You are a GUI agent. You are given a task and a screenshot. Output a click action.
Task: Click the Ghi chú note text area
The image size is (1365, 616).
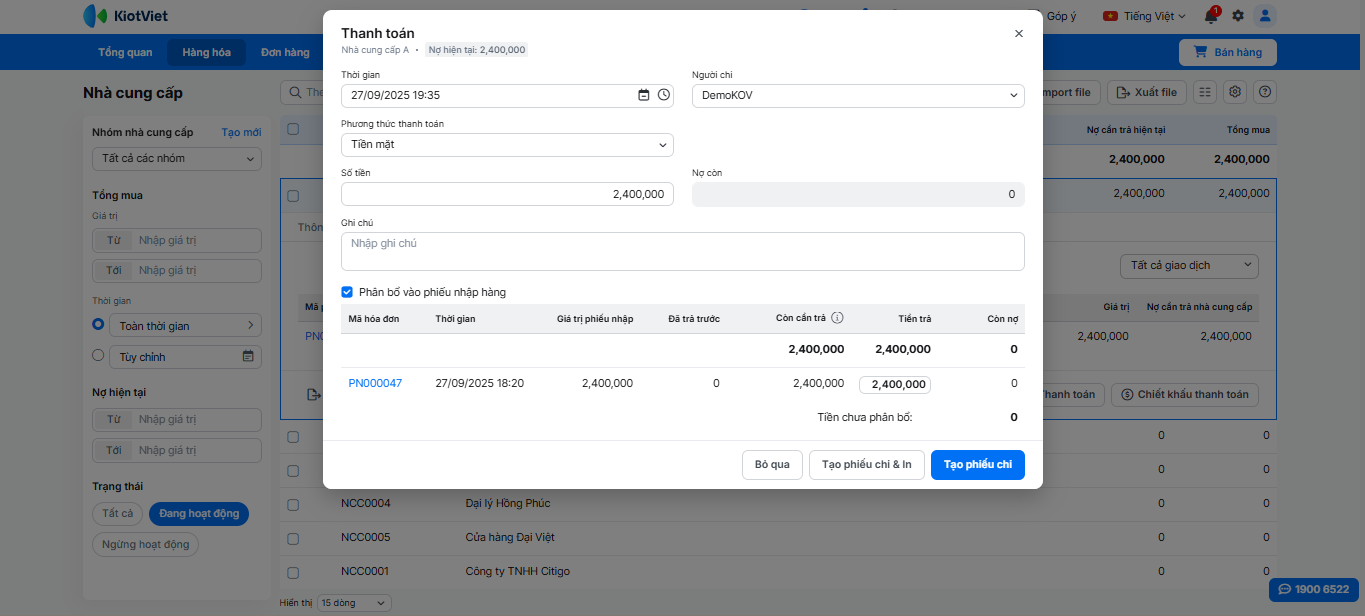(x=682, y=251)
